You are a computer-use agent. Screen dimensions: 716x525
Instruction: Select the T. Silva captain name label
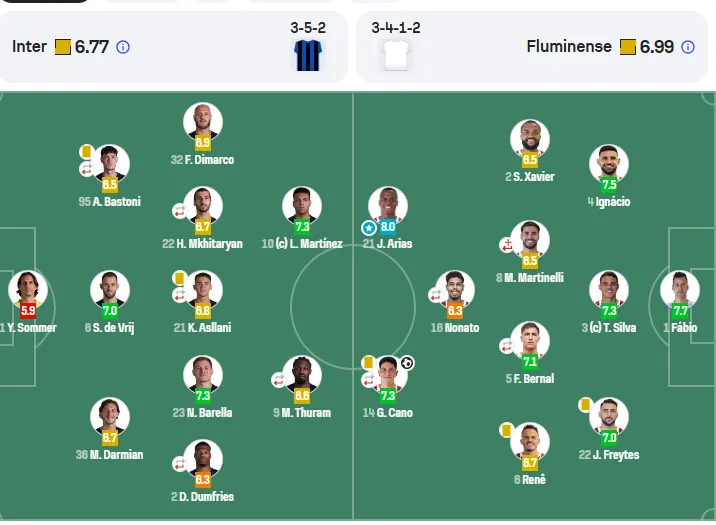[x=609, y=328]
